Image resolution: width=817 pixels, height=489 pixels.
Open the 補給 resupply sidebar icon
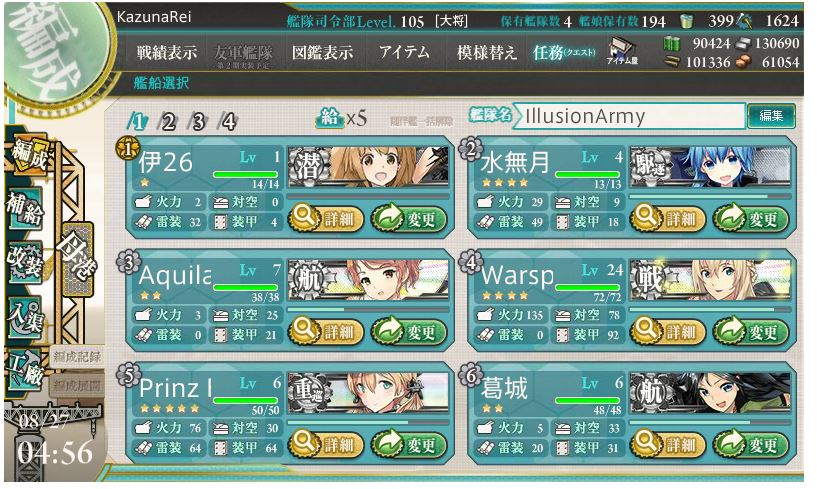point(24,209)
